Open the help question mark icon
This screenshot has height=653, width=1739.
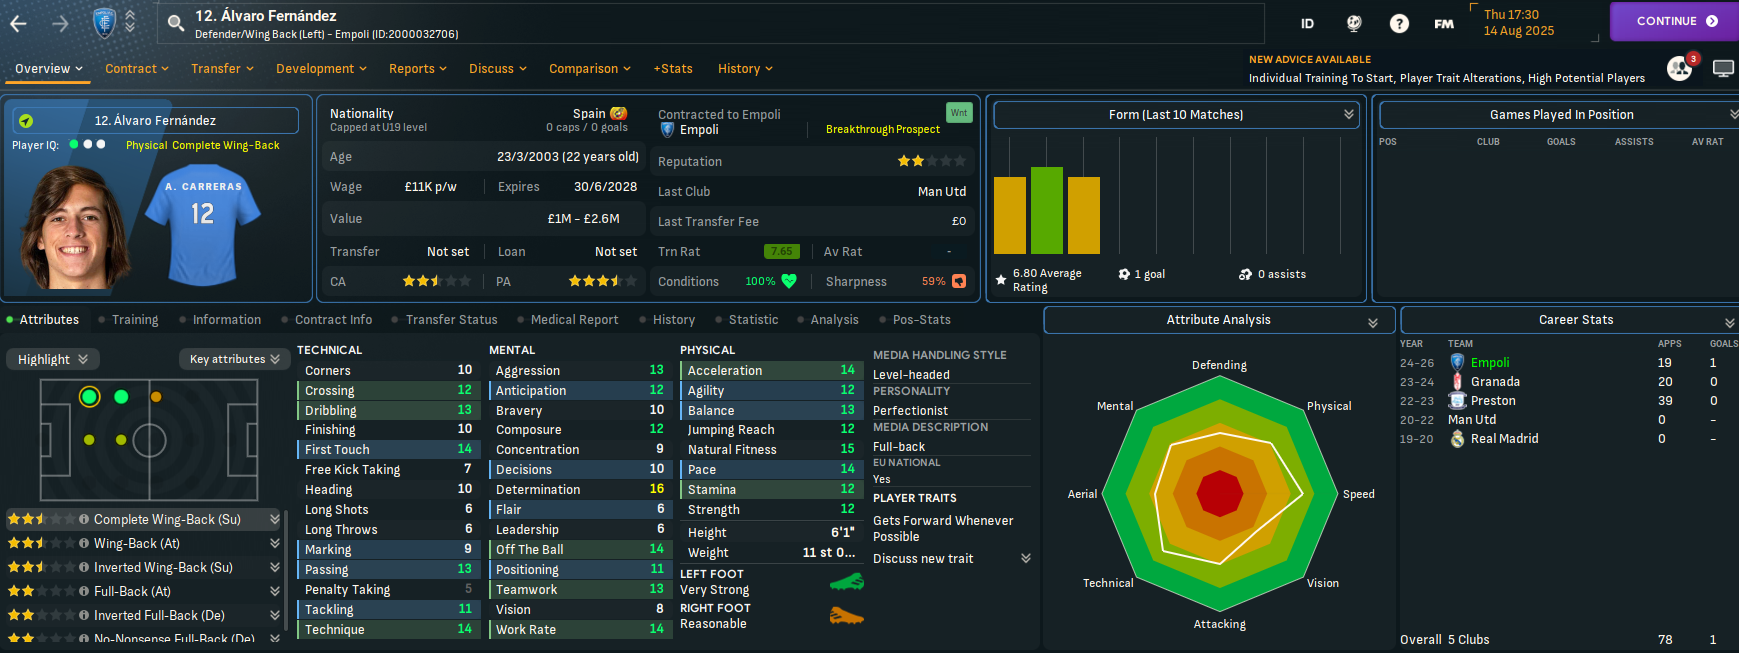point(1399,23)
